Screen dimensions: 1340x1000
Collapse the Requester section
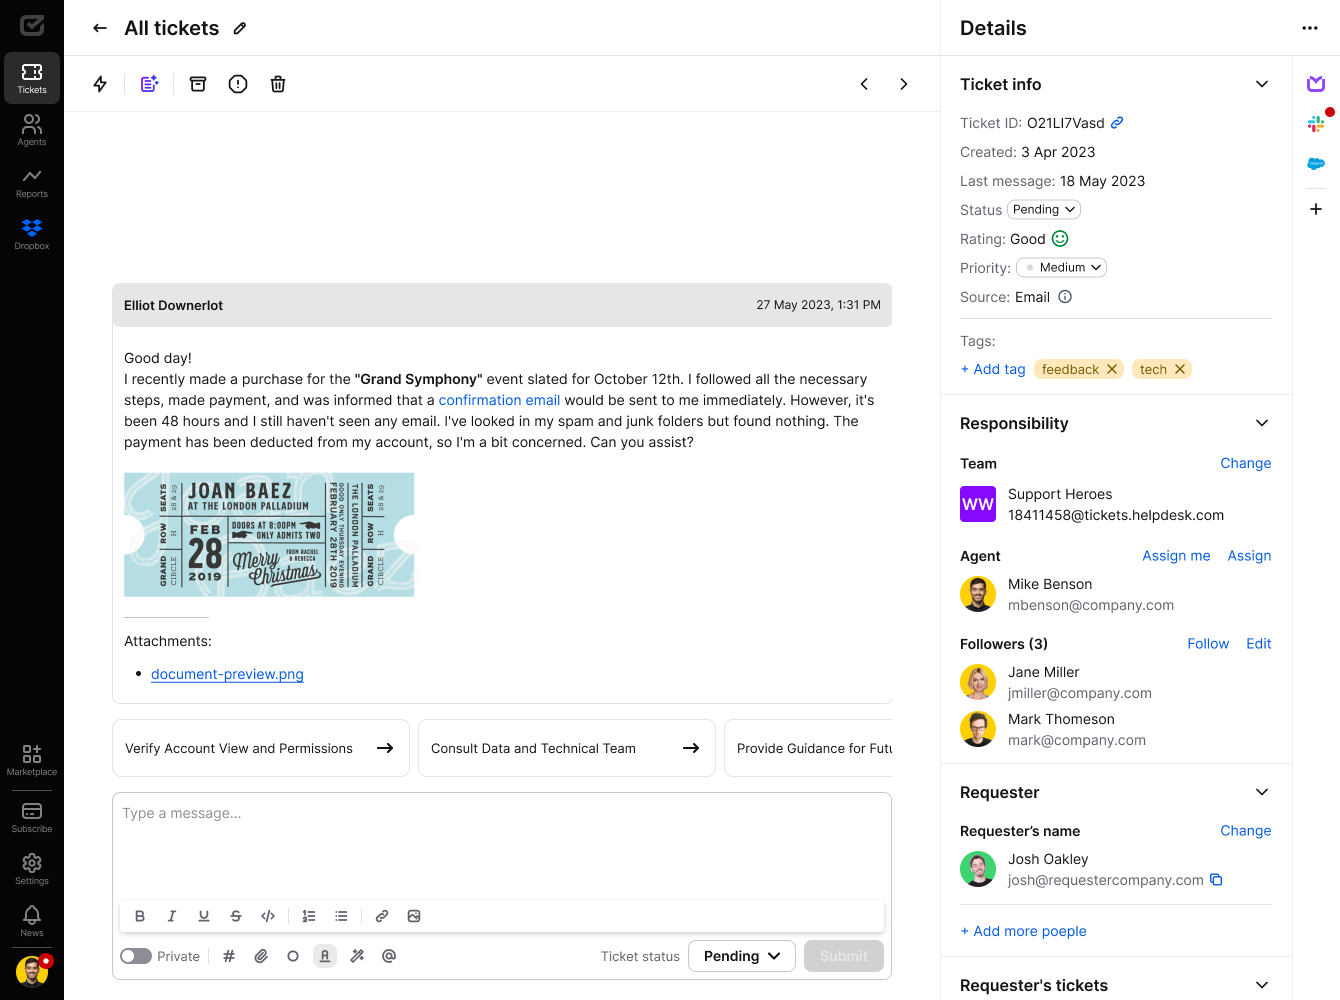pos(1262,792)
